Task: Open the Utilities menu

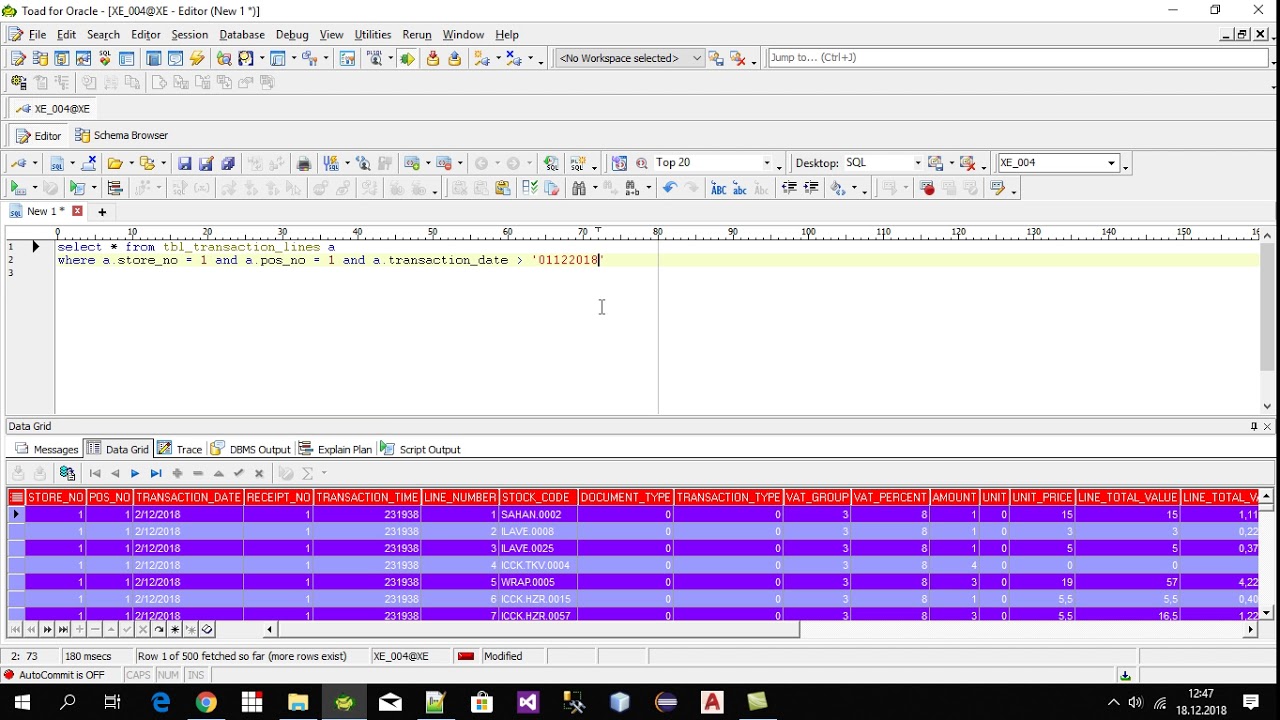Action: [372, 35]
